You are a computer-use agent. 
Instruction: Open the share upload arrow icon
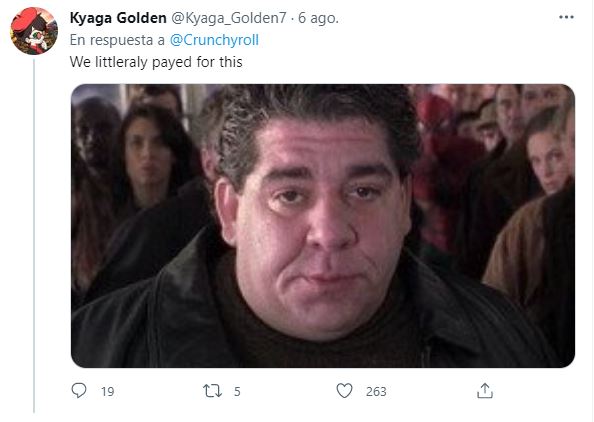tap(485, 391)
